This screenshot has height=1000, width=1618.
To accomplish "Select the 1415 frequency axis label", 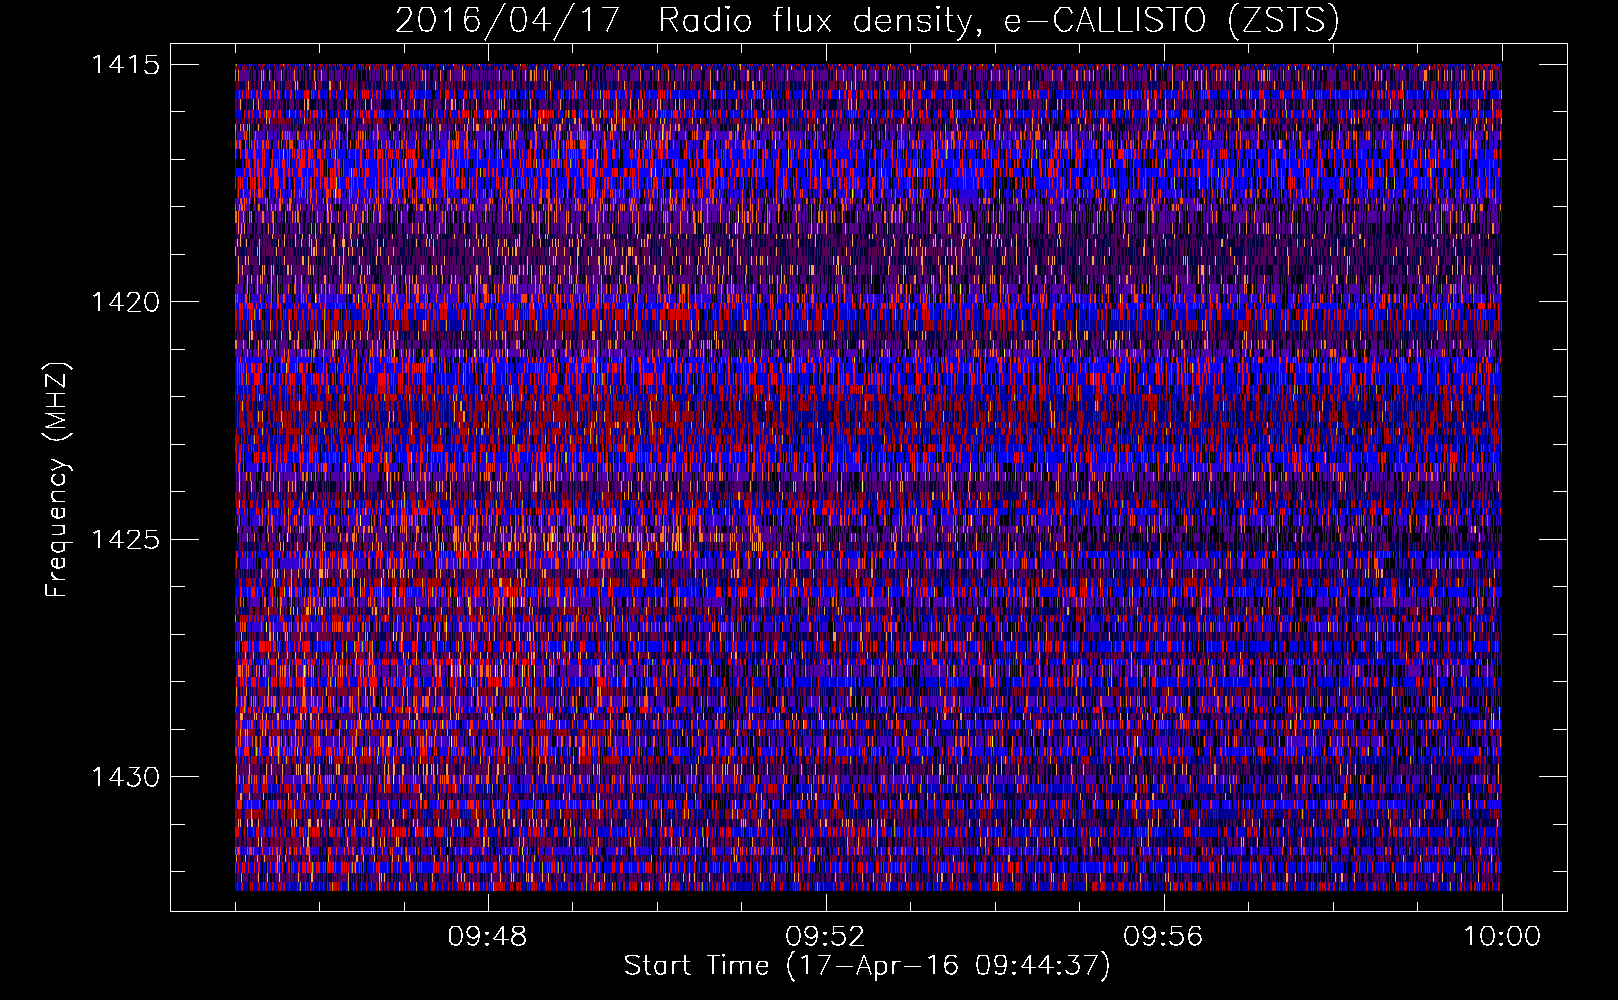I will tap(125, 65).
